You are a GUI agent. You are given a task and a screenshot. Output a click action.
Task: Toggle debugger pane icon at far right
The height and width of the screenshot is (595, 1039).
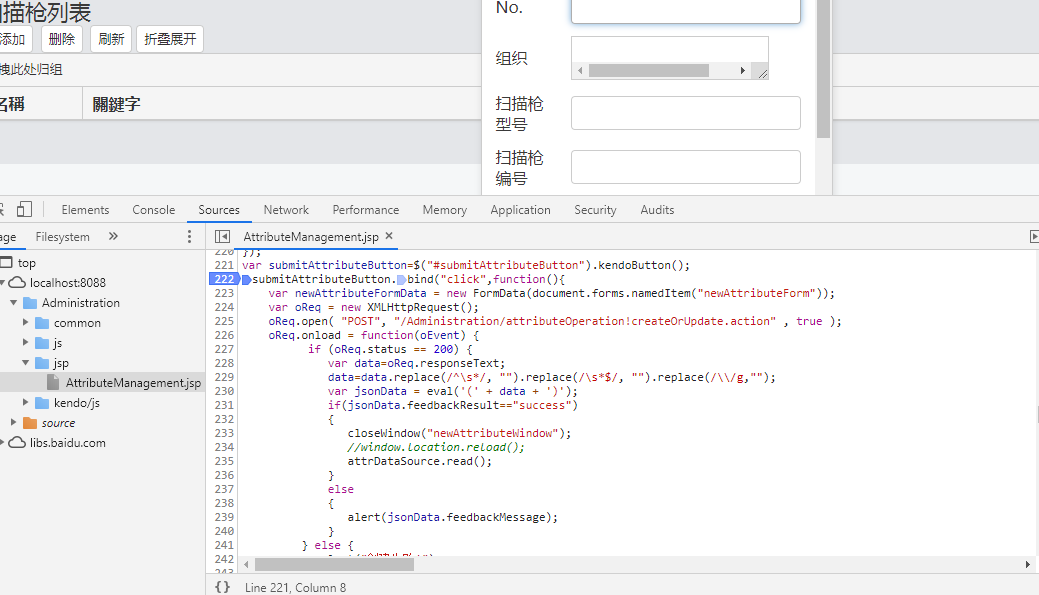tap(1034, 237)
